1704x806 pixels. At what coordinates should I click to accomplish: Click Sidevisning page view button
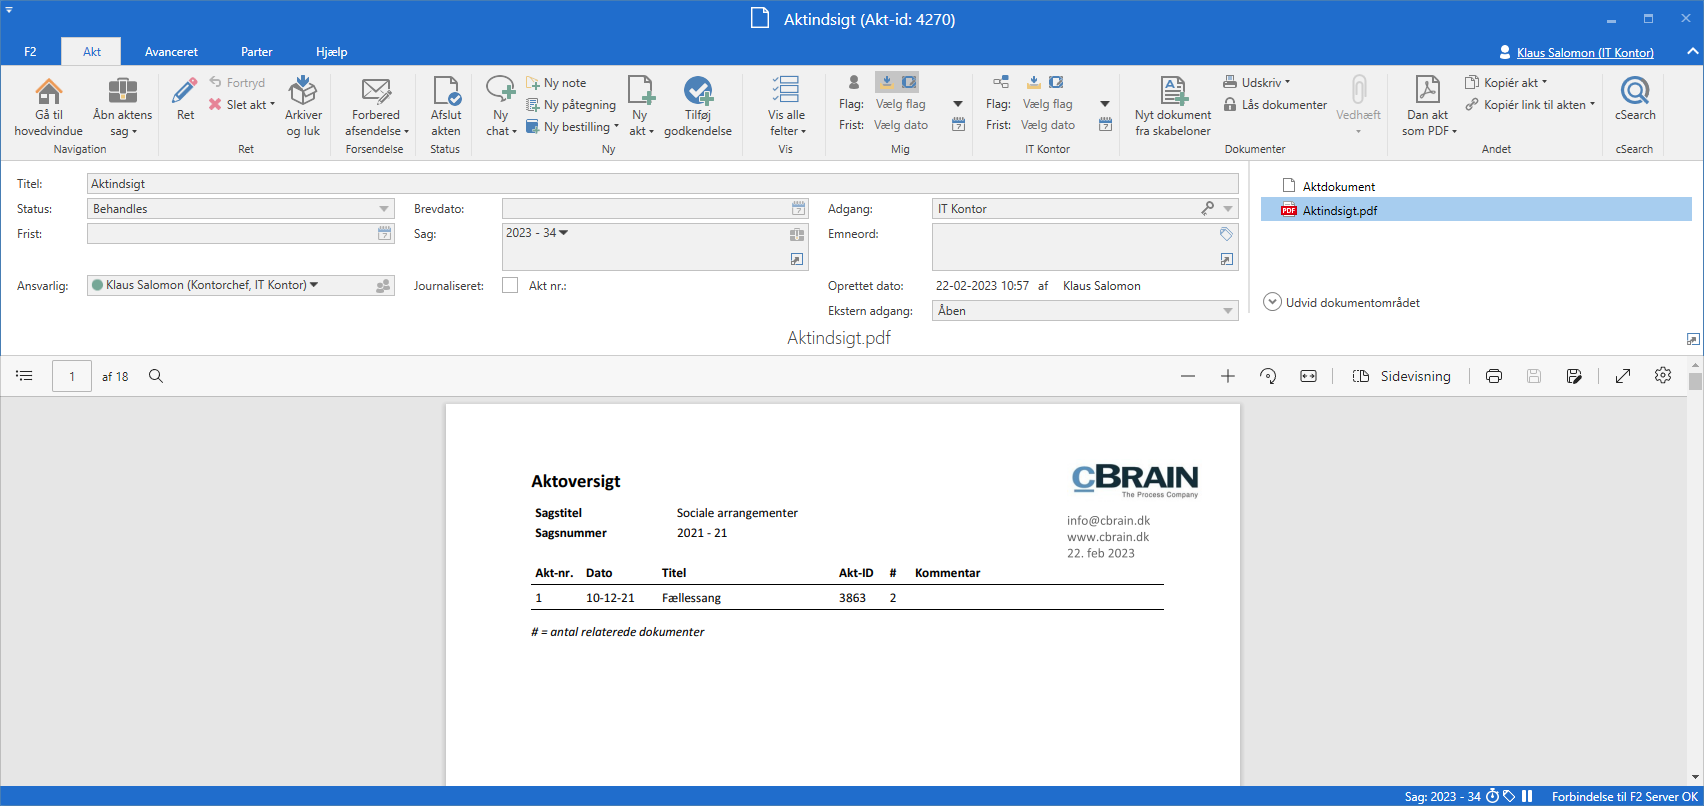[1401, 376]
